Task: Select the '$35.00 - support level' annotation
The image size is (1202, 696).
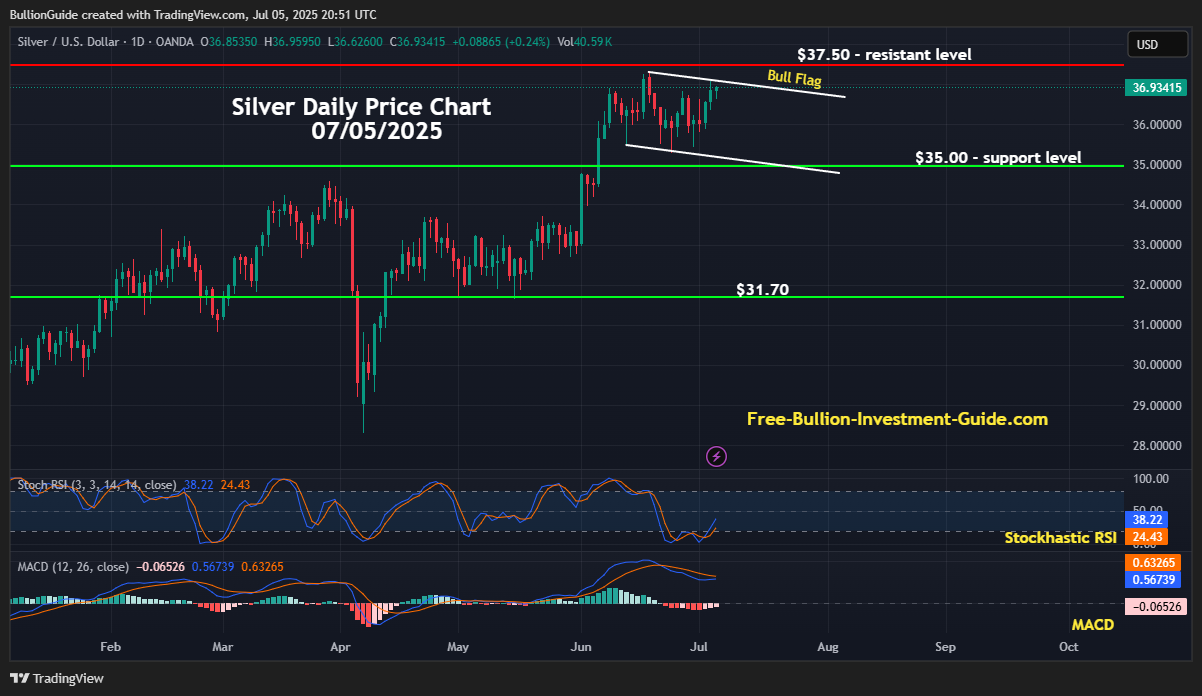Action: pyautogui.click(x=998, y=158)
